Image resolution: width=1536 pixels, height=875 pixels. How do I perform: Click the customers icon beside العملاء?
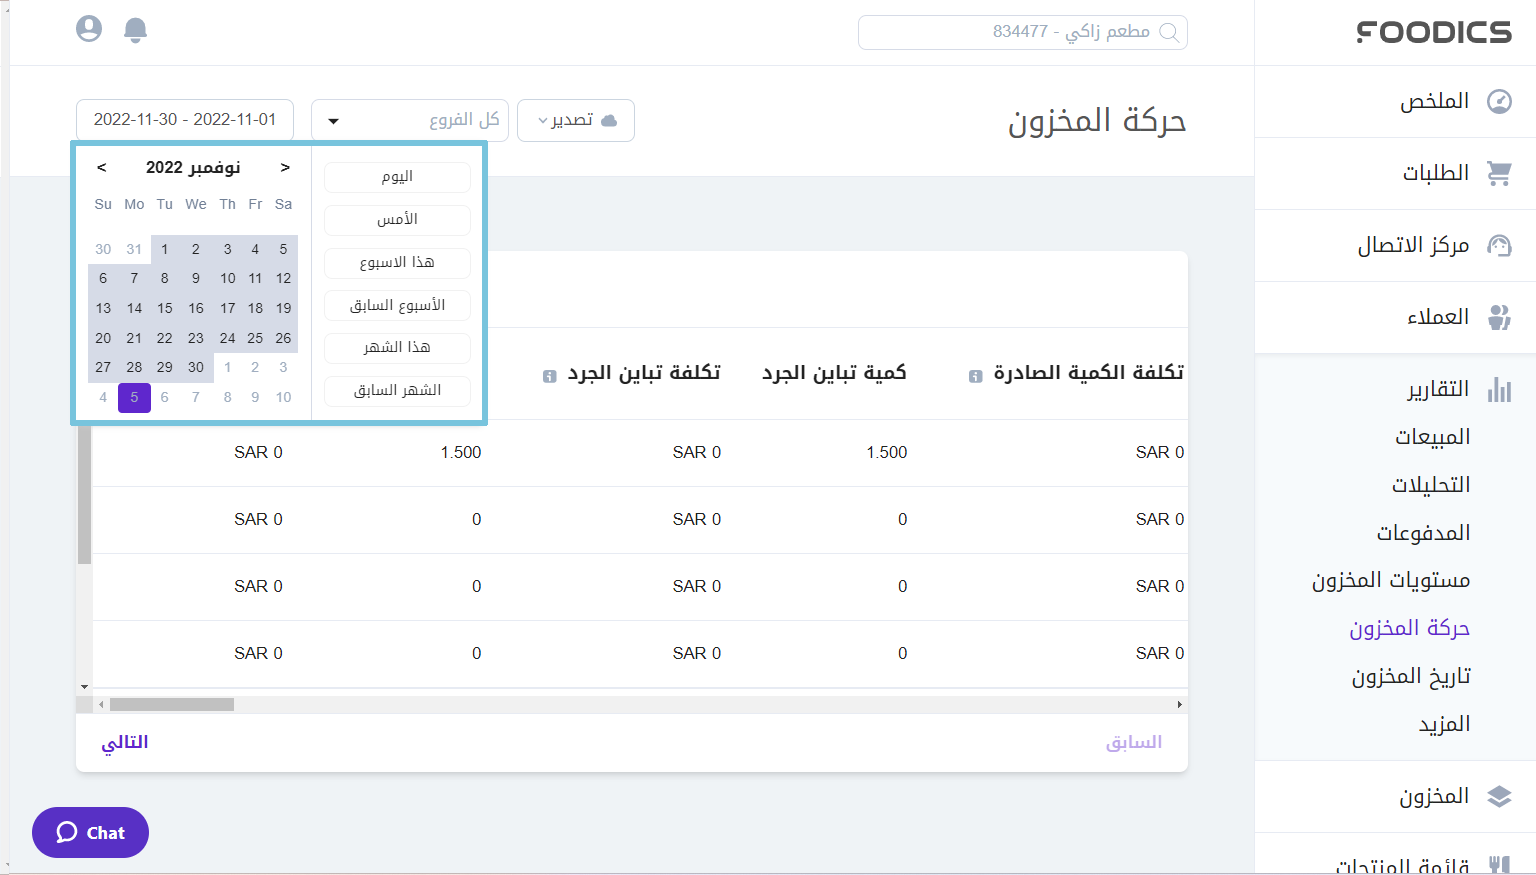point(1499,317)
